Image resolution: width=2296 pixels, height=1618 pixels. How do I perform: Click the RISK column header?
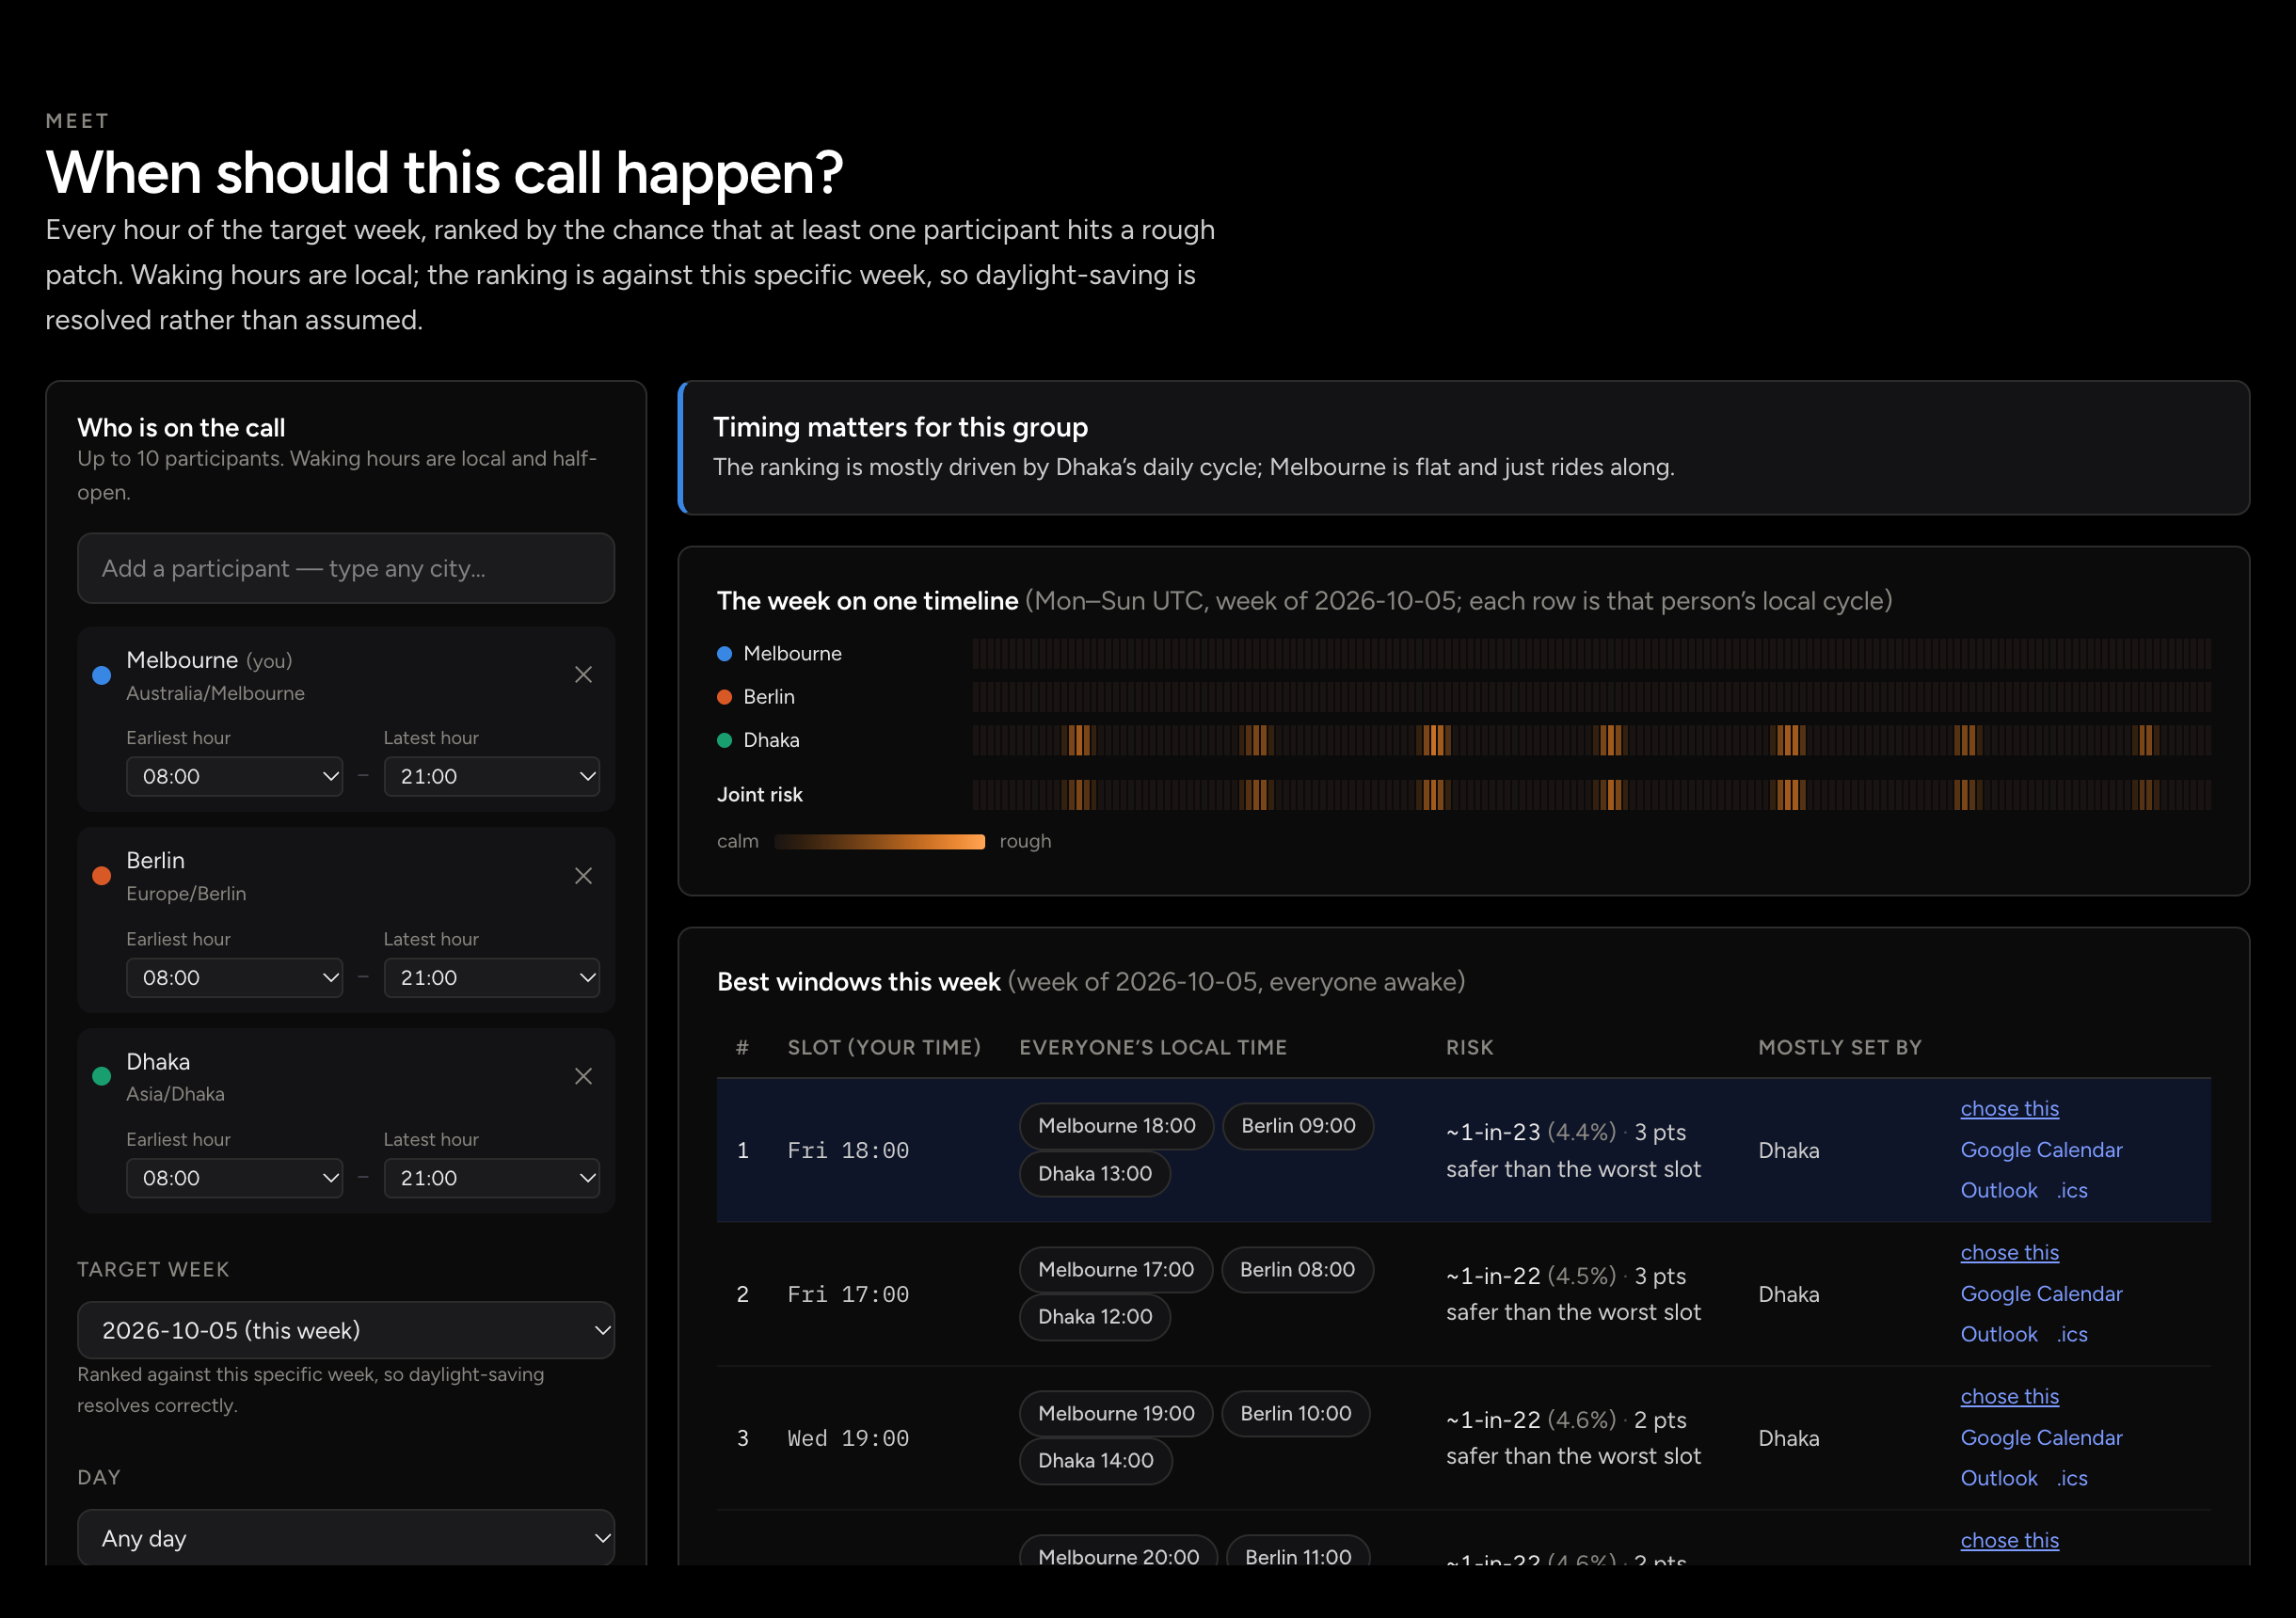(1469, 1047)
